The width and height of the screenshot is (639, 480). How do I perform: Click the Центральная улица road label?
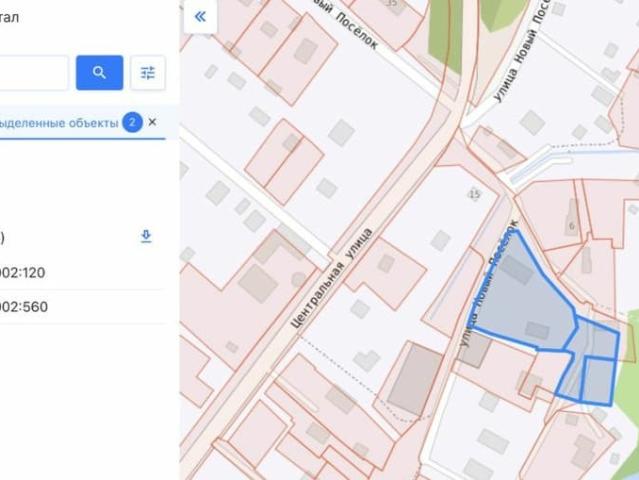332,278
